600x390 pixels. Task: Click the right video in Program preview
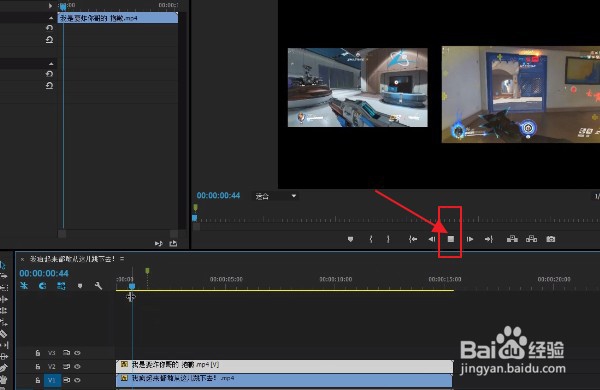[x=521, y=95]
